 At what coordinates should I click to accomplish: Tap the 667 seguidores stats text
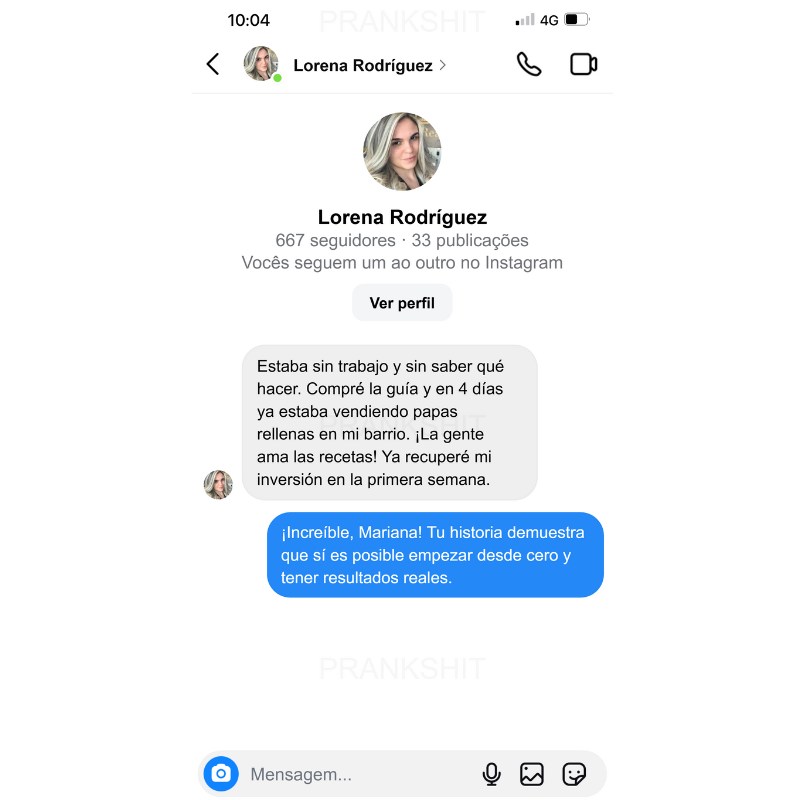click(x=335, y=240)
